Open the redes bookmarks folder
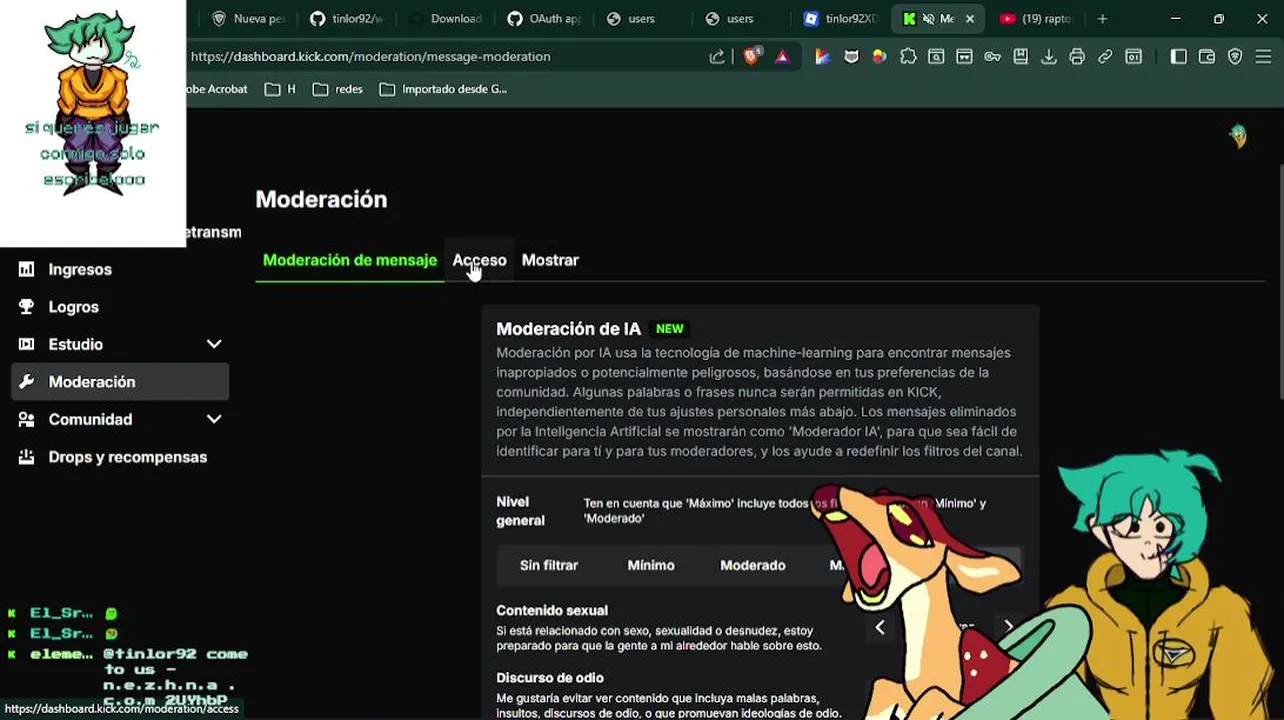 337,89
